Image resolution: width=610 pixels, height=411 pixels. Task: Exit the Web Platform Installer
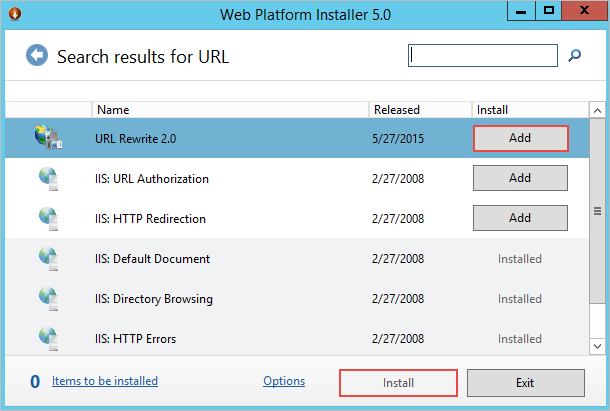coord(525,383)
